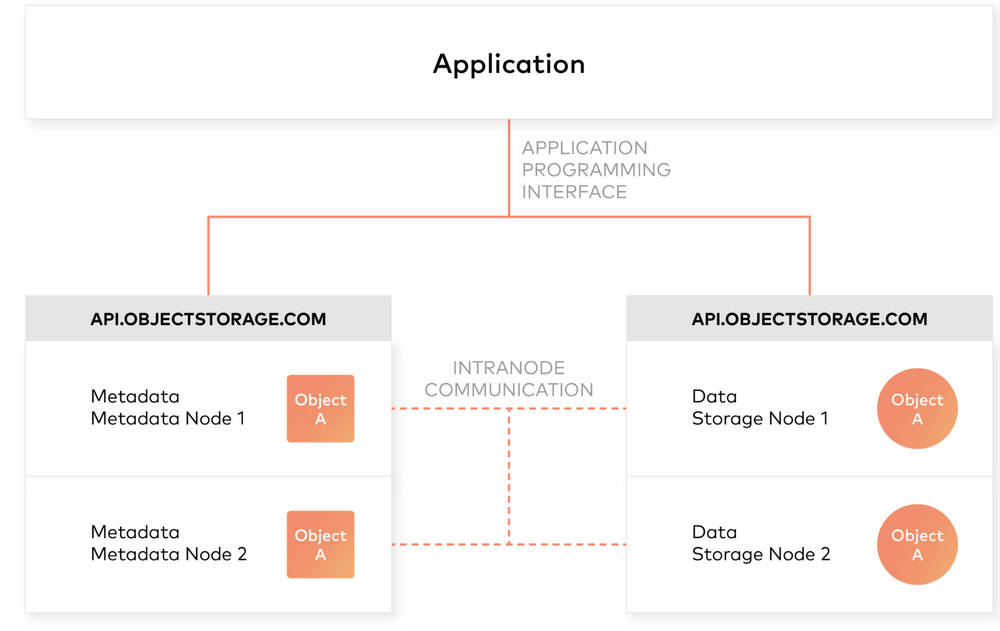Open the INTRANODE COMMUNICATION label
1000x631 pixels.
[509, 379]
